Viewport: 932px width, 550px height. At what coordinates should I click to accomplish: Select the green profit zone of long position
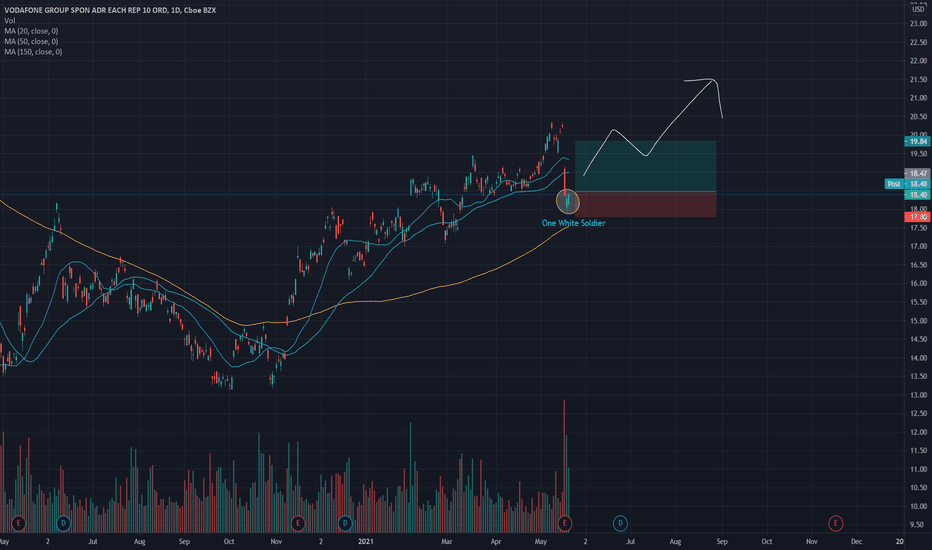pos(646,166)
